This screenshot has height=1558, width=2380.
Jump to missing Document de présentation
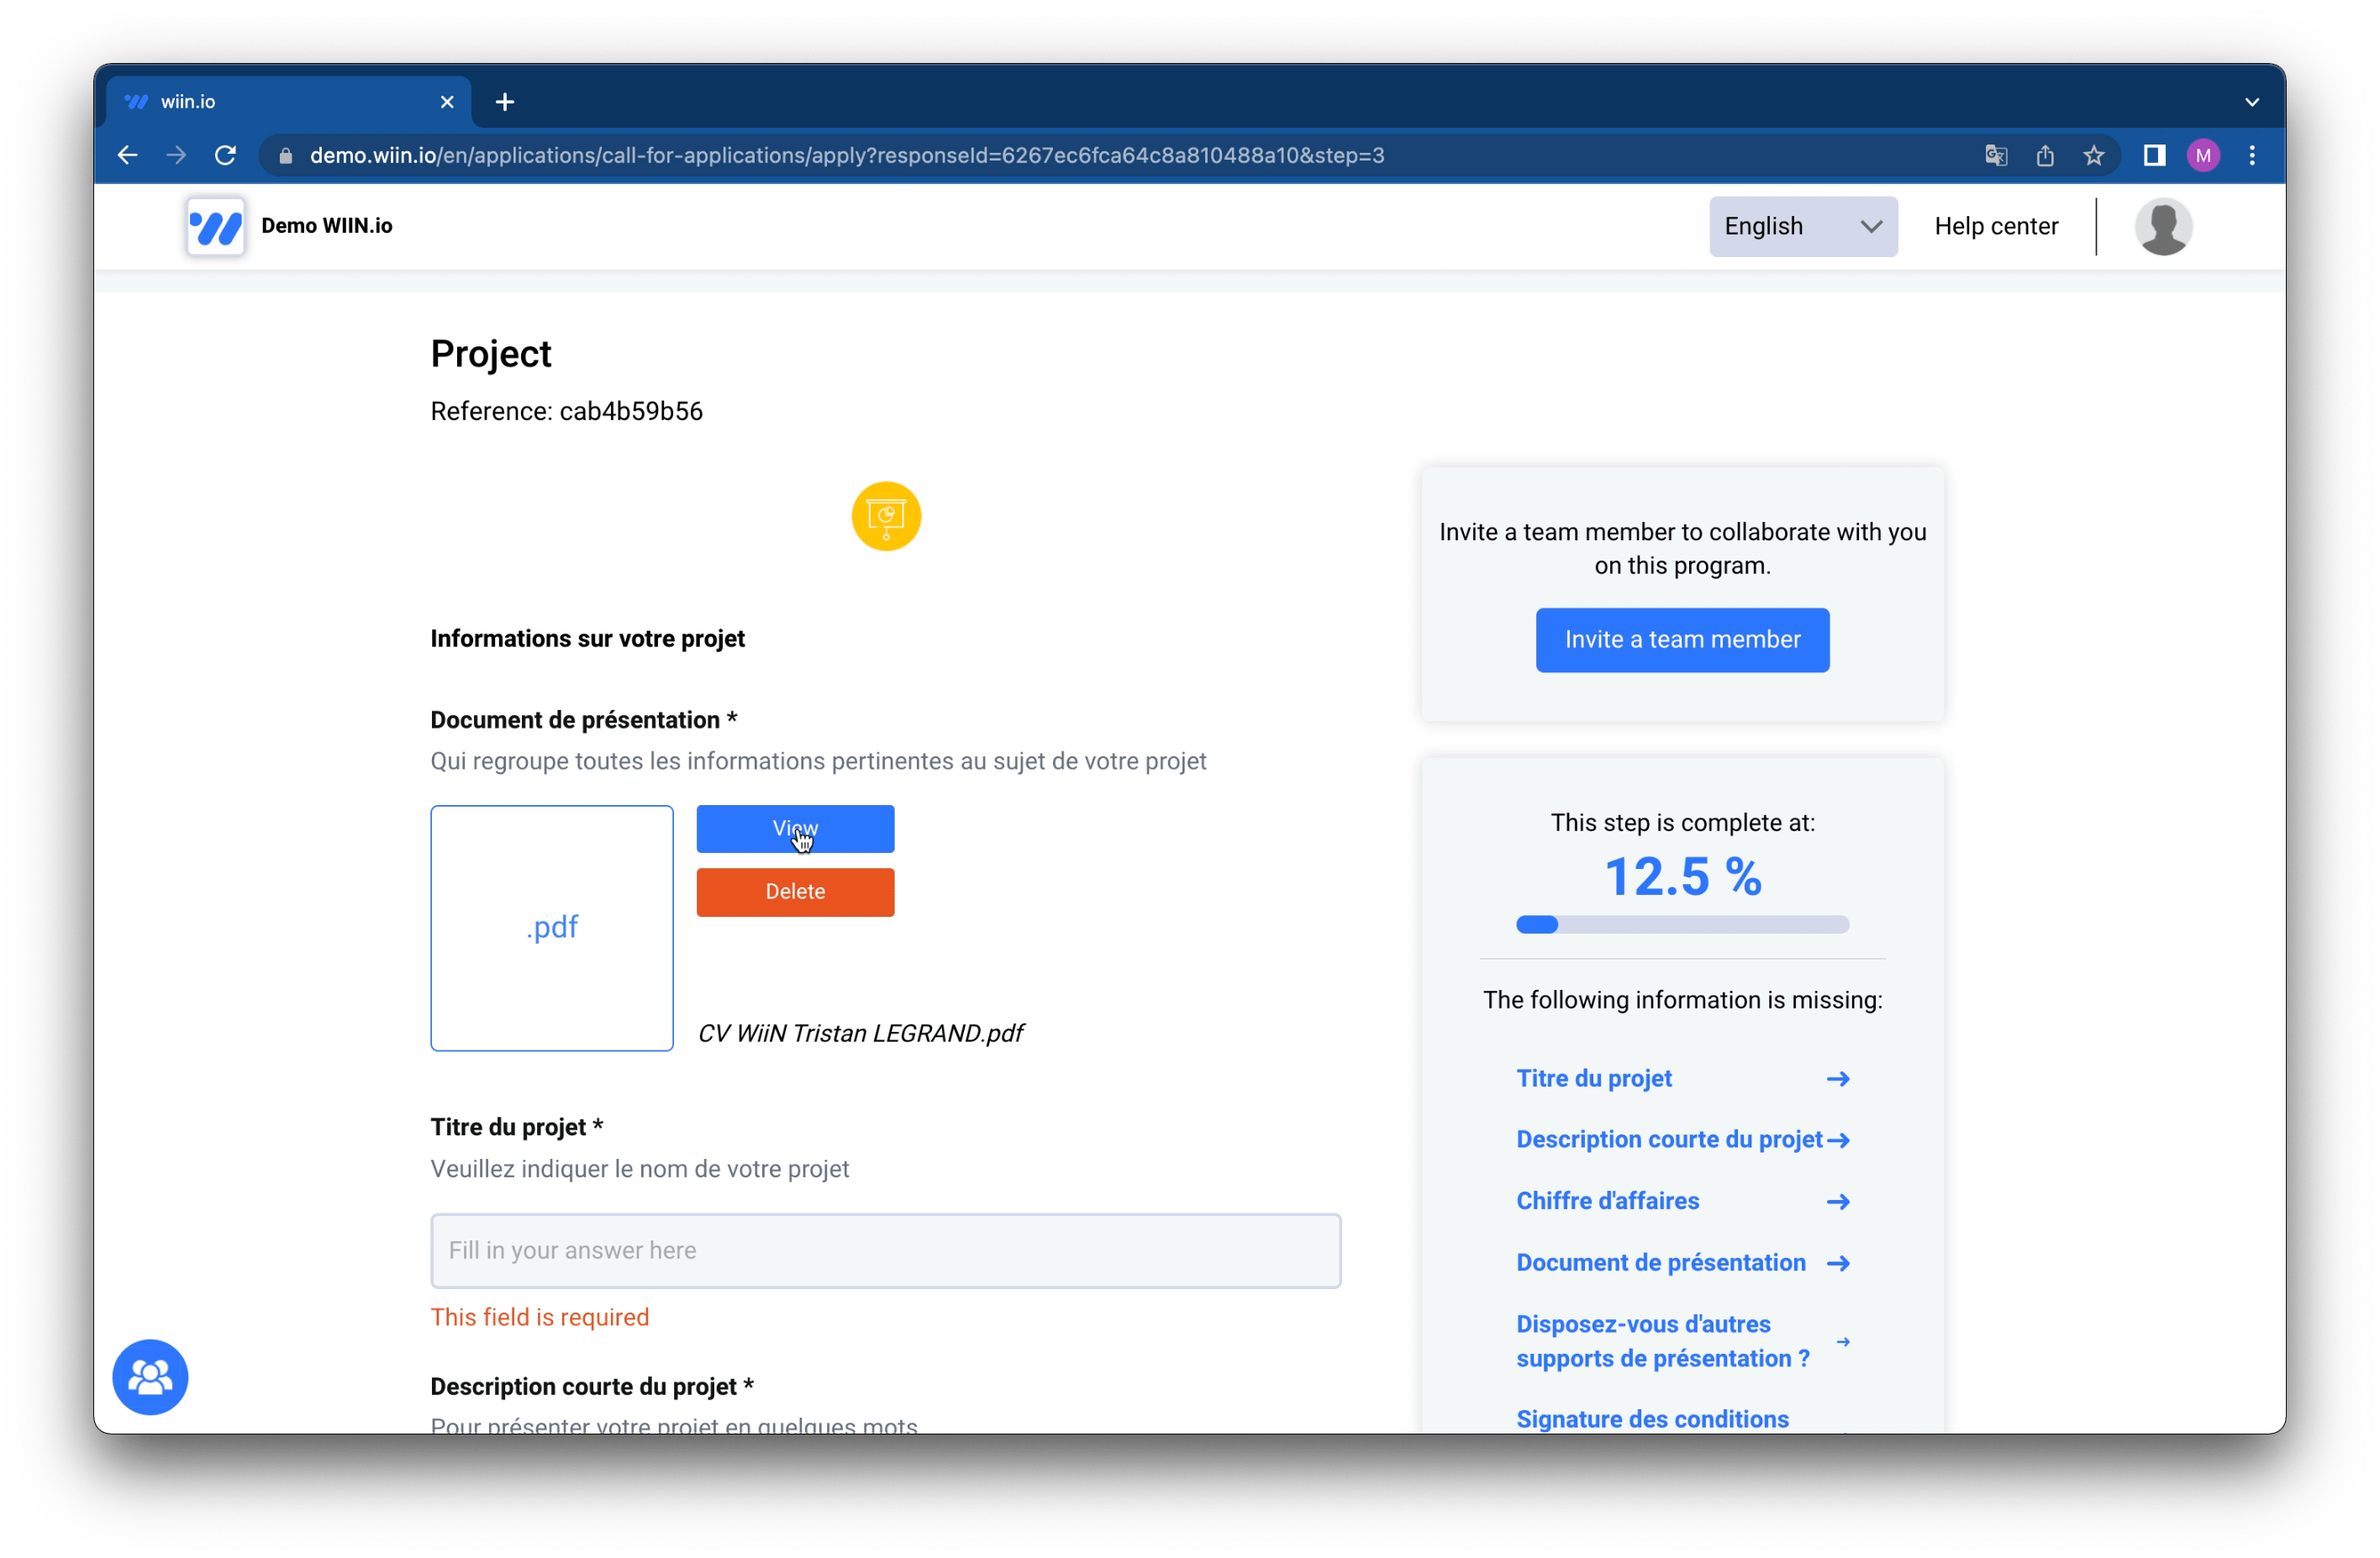pyautogui.click(x=1660, y=1262)
